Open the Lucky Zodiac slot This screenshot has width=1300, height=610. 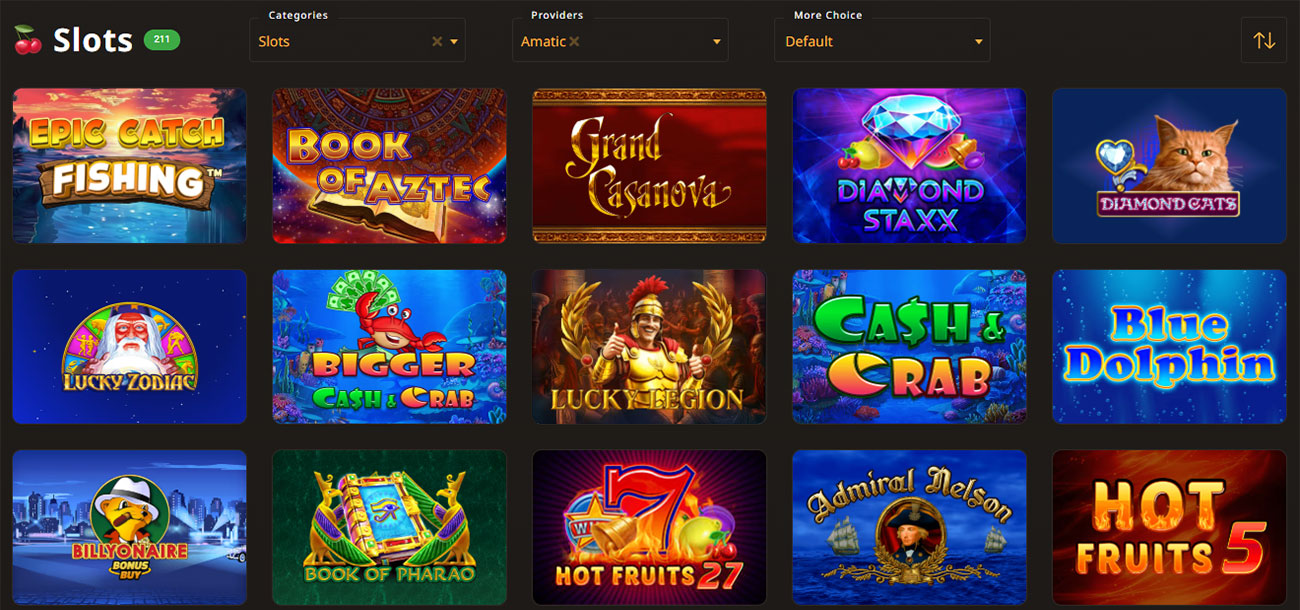tap(129, 346)
